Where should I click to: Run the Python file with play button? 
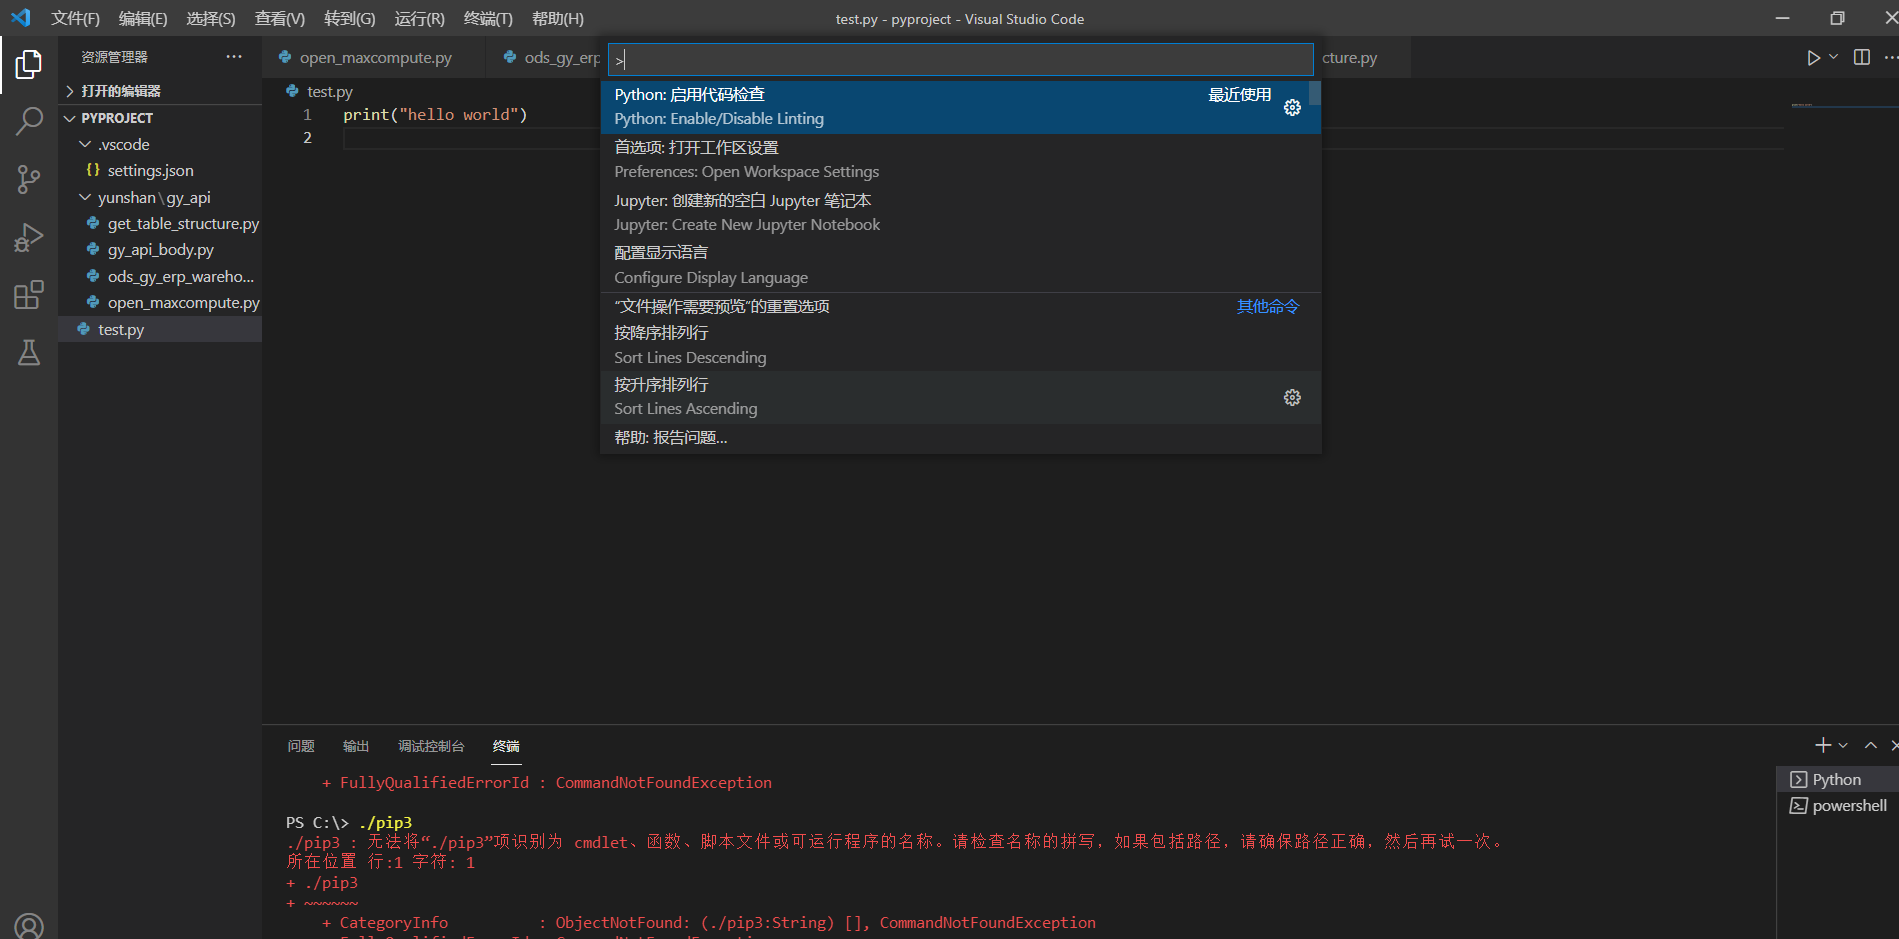[1813, 58]
